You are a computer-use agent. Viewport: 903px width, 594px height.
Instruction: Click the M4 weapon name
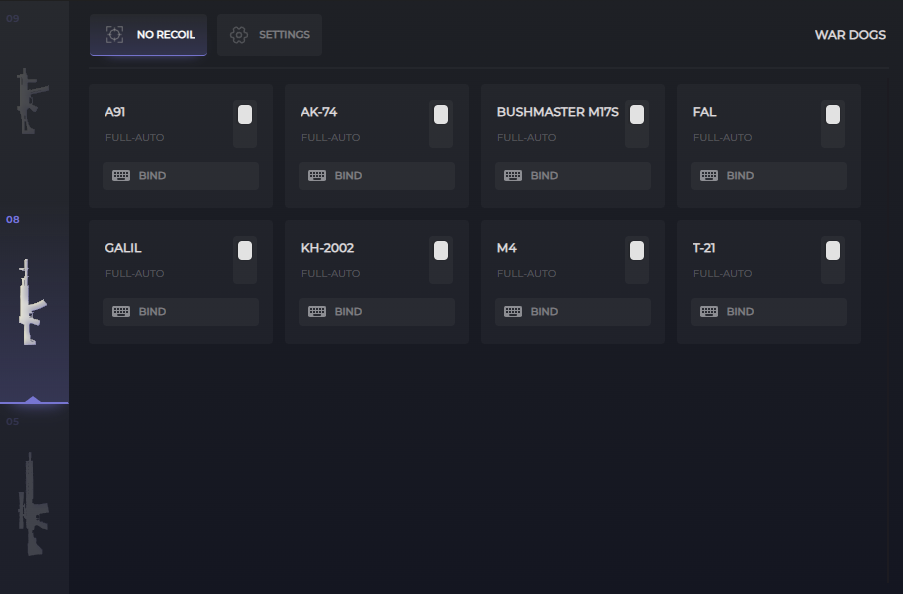[507, 248]
